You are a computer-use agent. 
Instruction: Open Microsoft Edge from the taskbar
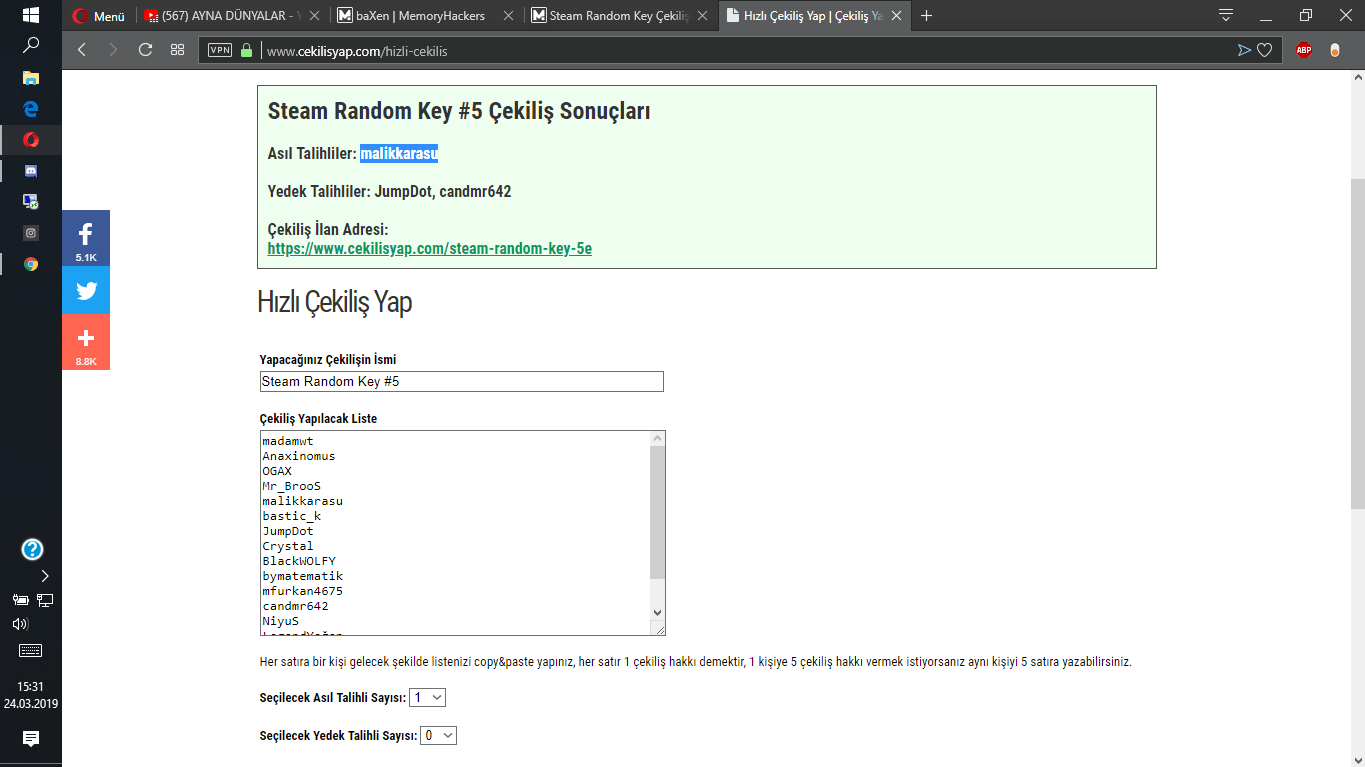tap(31, 108)
